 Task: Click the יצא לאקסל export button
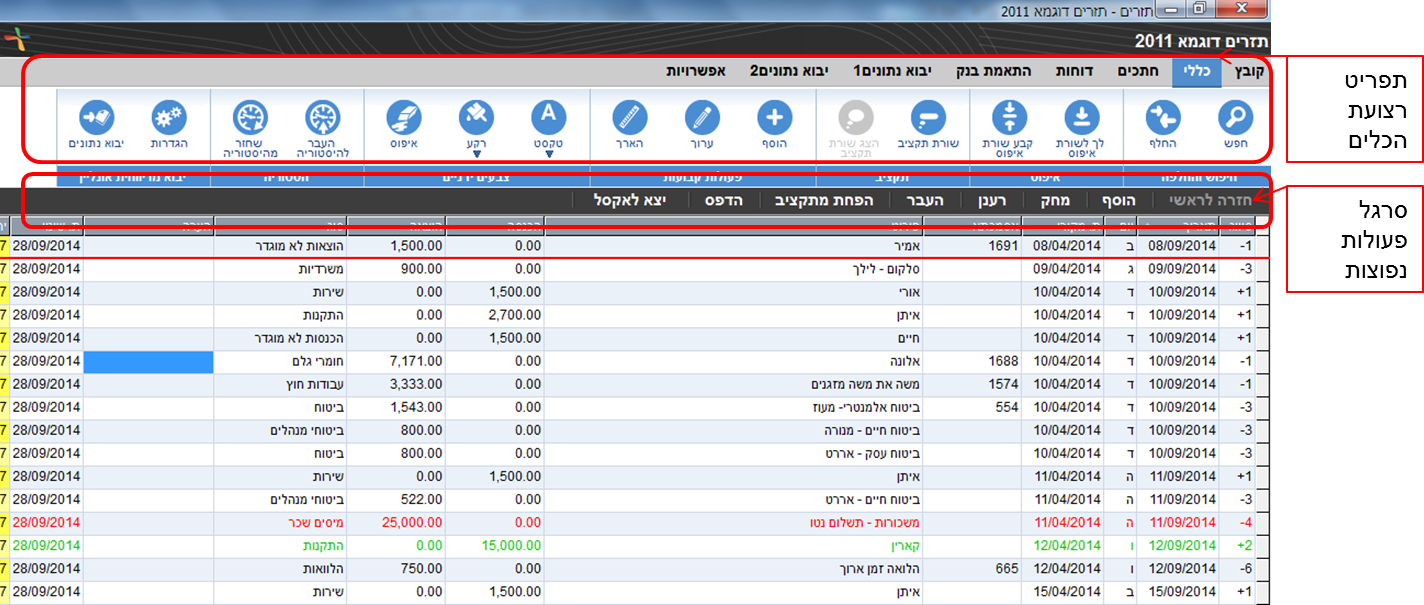click(629, 200)
